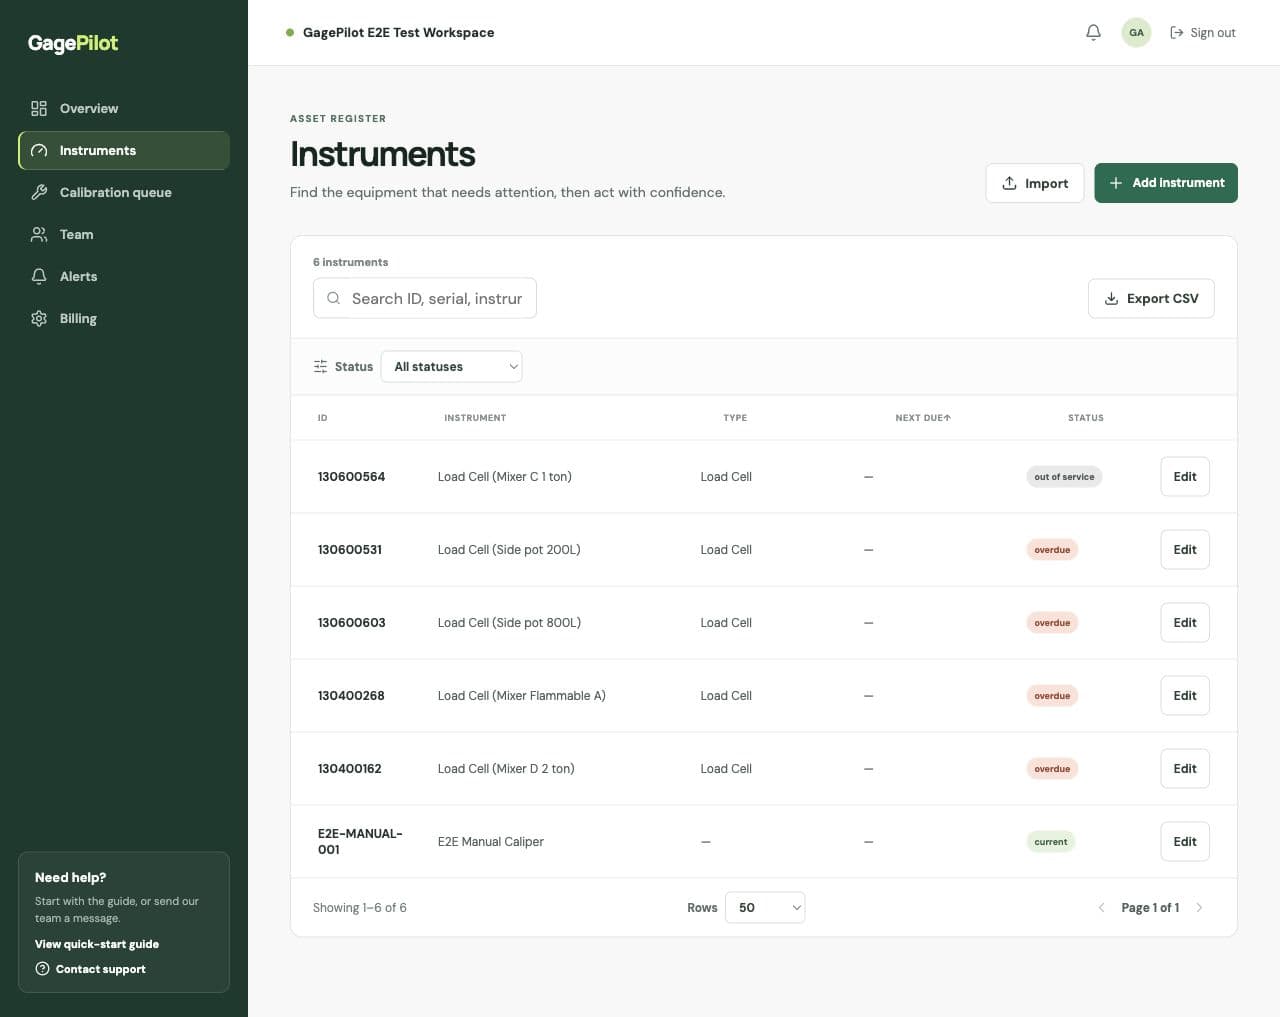Open the Alerts section
The image size is (1280, 1017).
tap(124, 276)
